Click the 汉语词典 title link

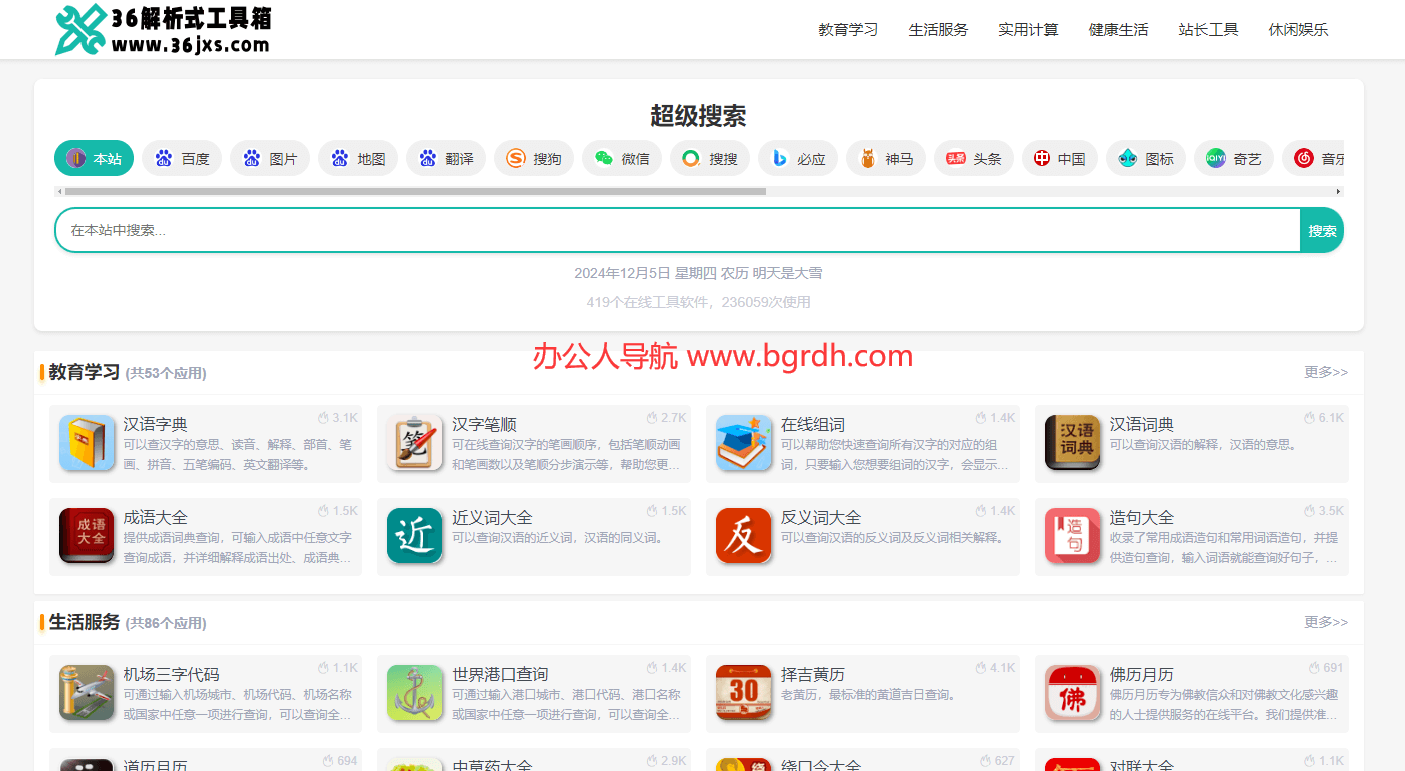[1142, 424]
